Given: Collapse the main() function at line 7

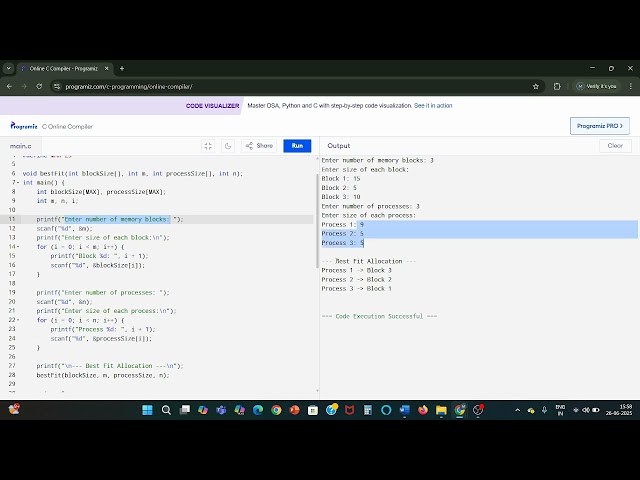Looking at the screenshot, I should tap(18, 183).
